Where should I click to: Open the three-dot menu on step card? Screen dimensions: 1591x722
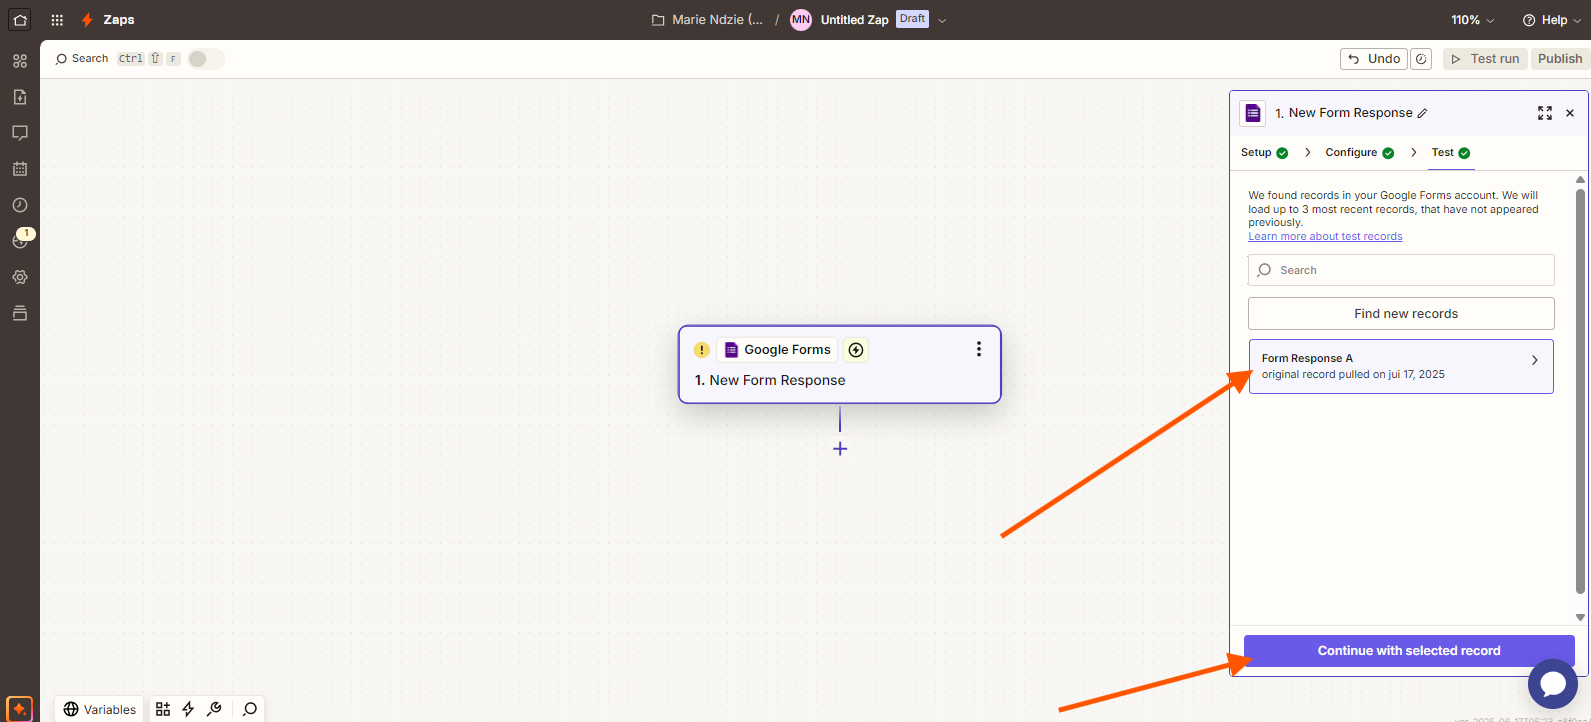(x=979, y=349)
